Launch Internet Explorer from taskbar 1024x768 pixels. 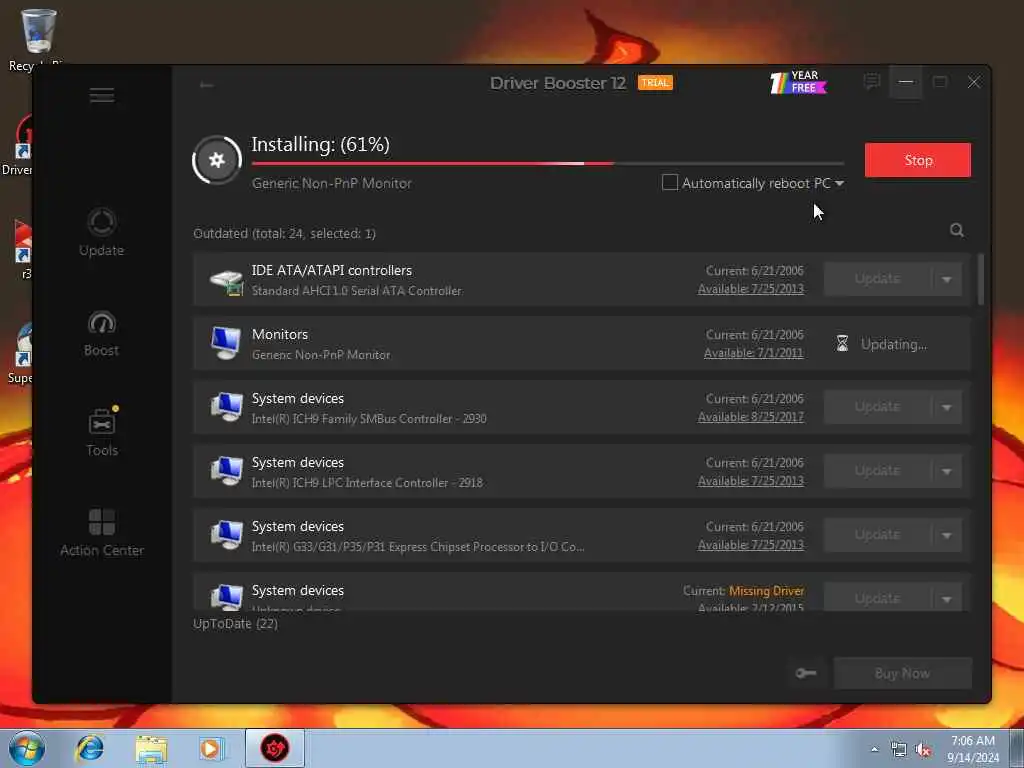[x=89, y=748]
